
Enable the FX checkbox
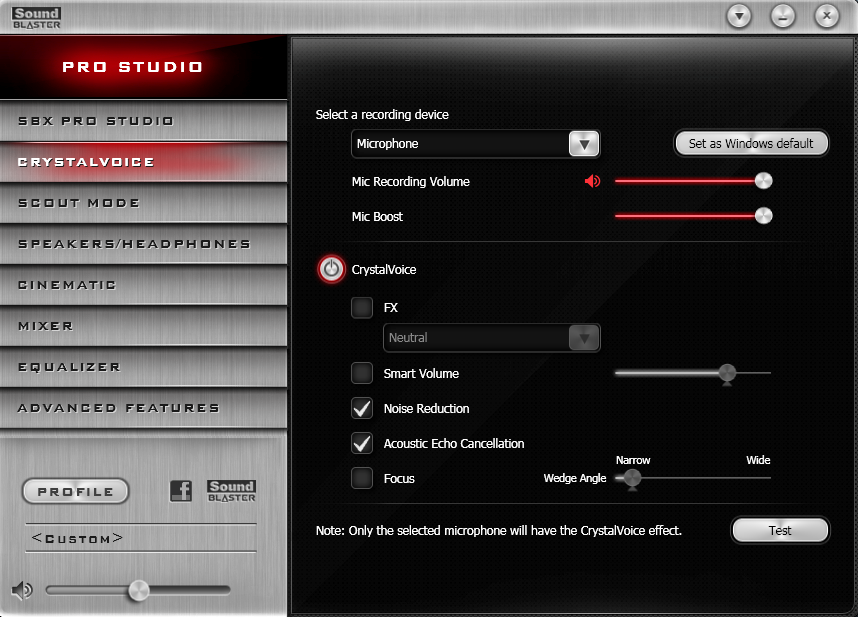(362, 308)
